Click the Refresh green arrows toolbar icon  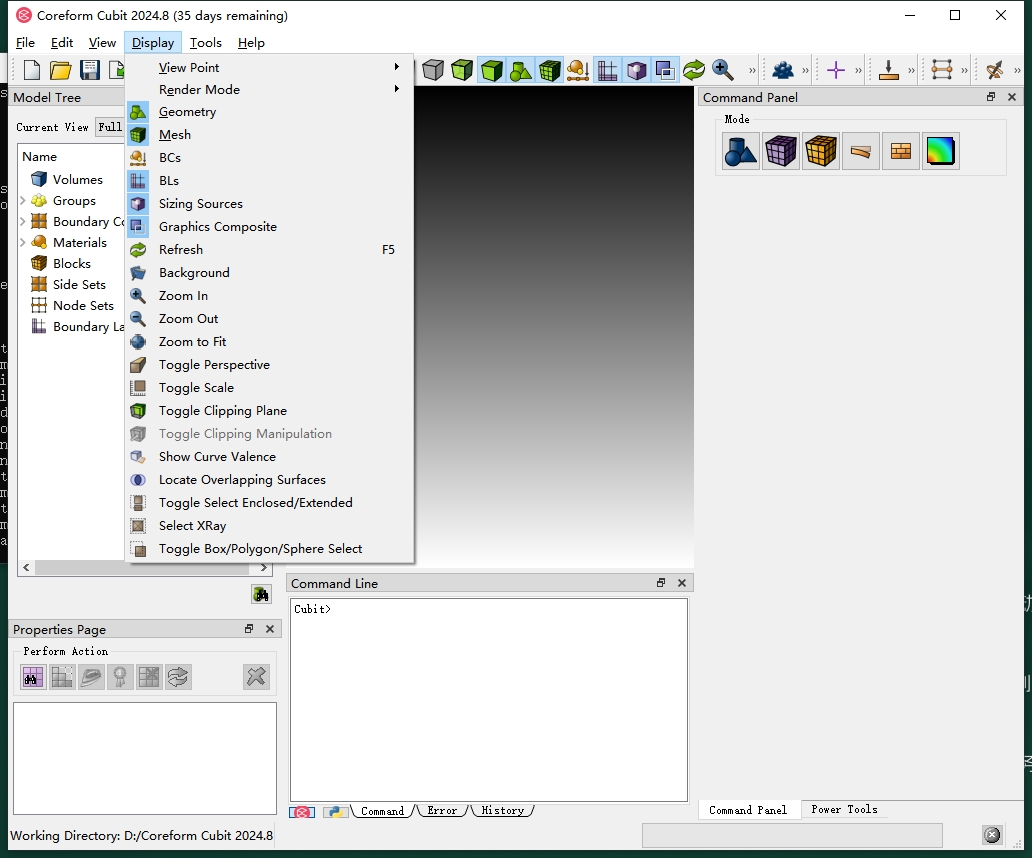coord(694,70)
